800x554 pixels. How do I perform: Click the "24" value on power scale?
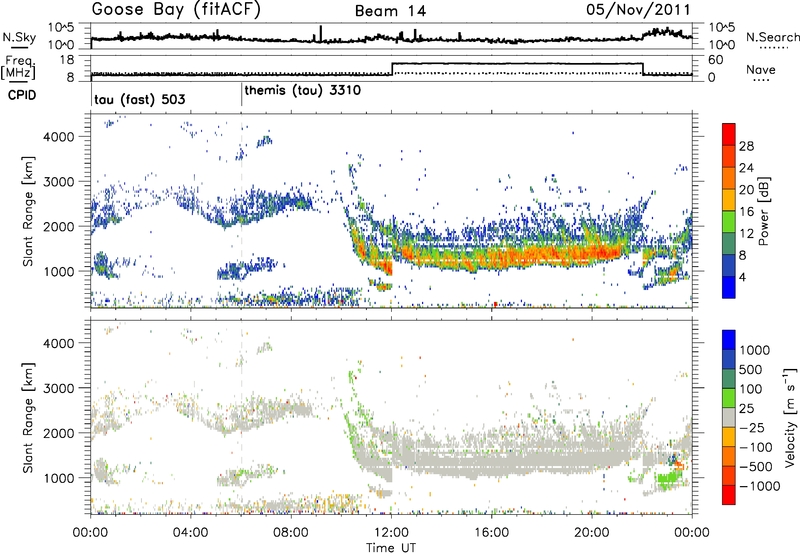(746, 168)
